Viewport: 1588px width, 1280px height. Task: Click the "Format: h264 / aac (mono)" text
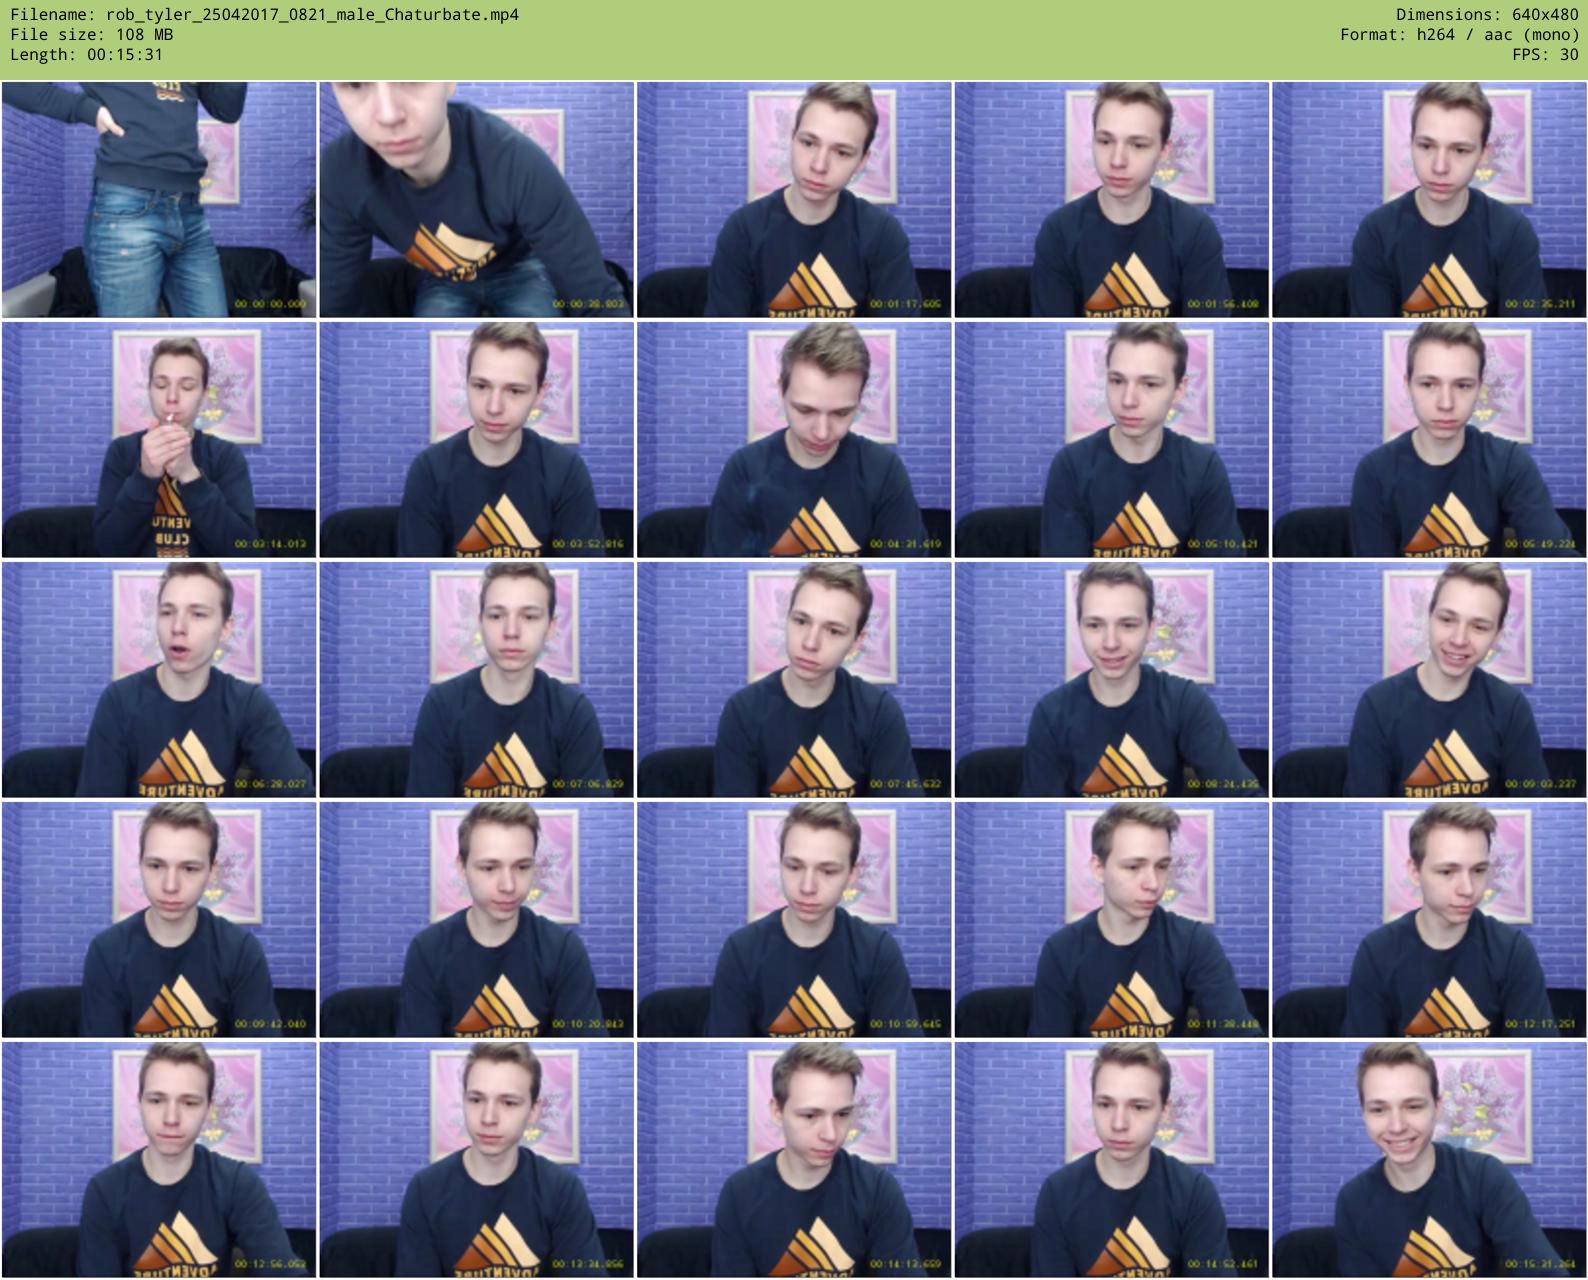pyautogui.click(x=1460, y=35)
